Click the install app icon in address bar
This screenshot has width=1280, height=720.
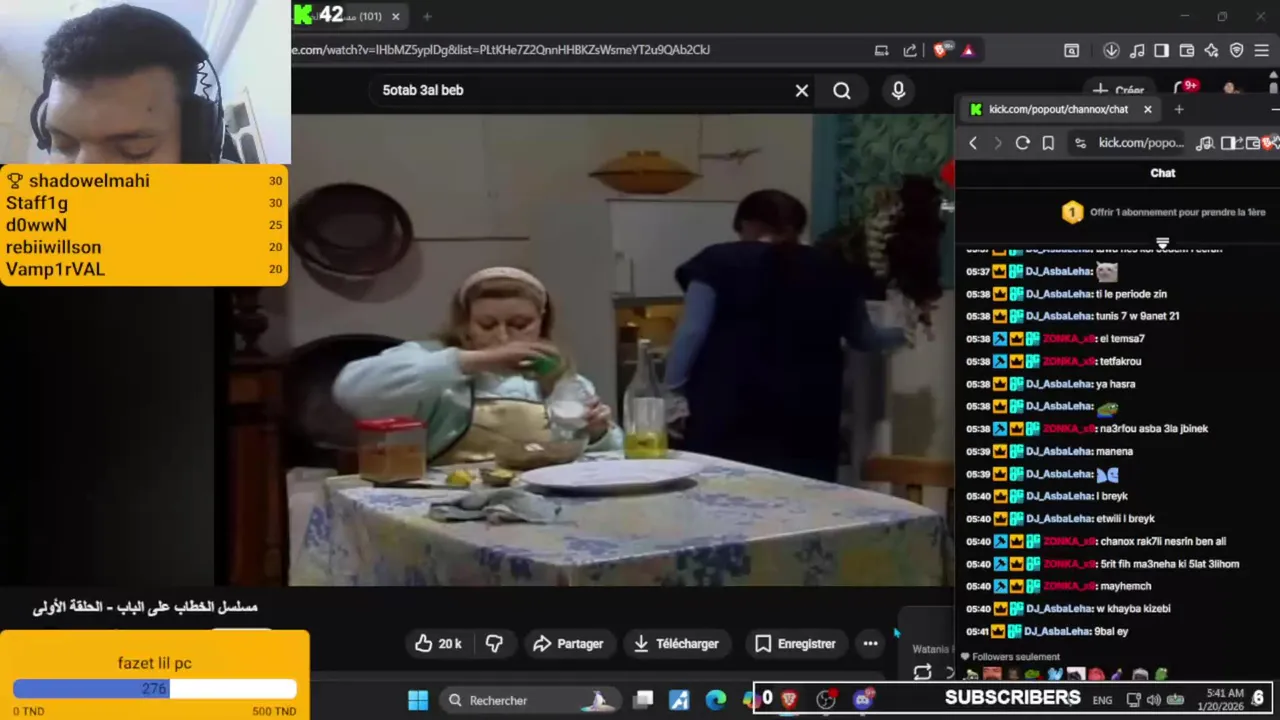tap(881, 50)
